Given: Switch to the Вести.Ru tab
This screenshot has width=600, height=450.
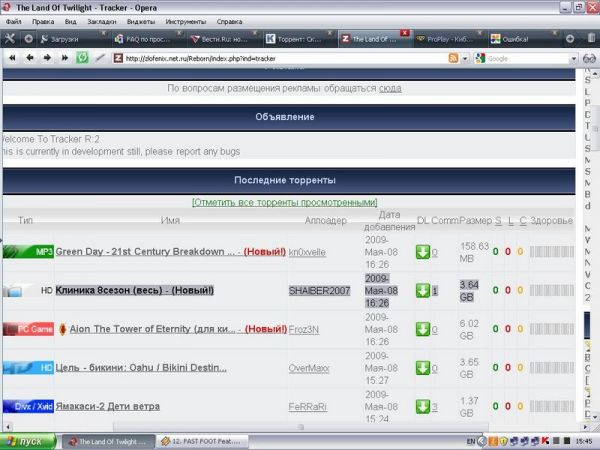Looking at the screenshot, I should coord(224,39).
